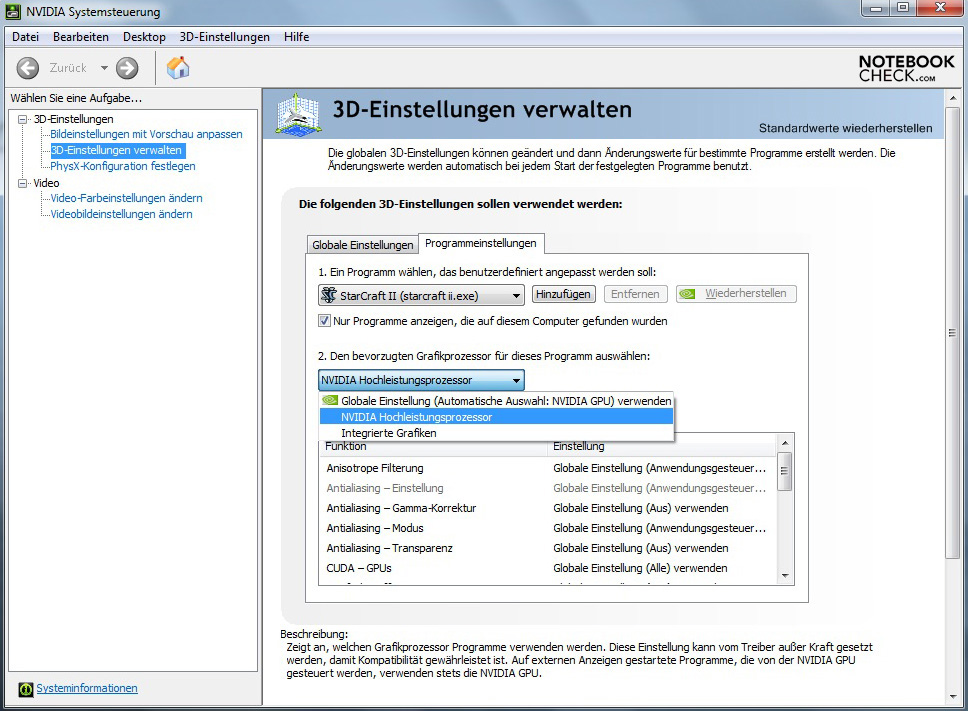The image size is (968, 711).
Task: Click Standardwerte wiederherstellen link
Action: (846, 128)
